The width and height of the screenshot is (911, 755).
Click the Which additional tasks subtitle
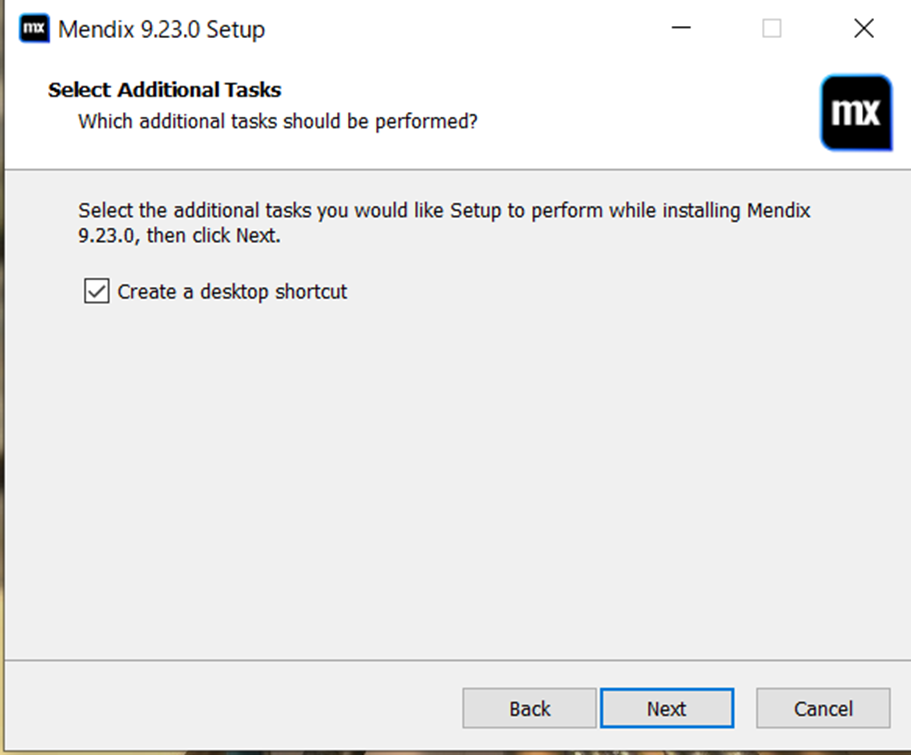pos(278,121)
